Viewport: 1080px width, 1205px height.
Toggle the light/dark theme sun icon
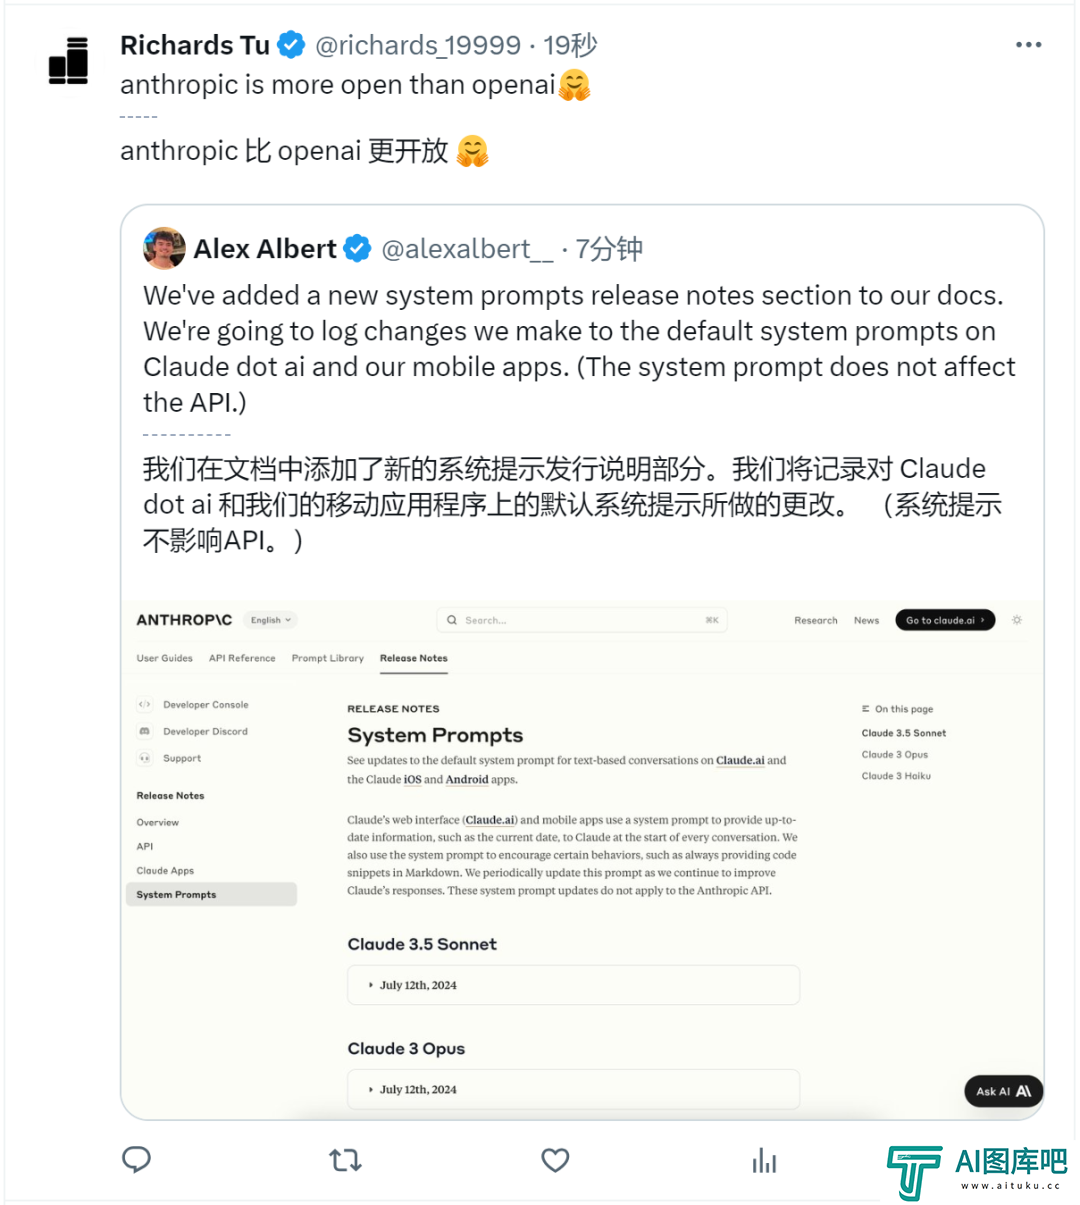[1017, 620]
